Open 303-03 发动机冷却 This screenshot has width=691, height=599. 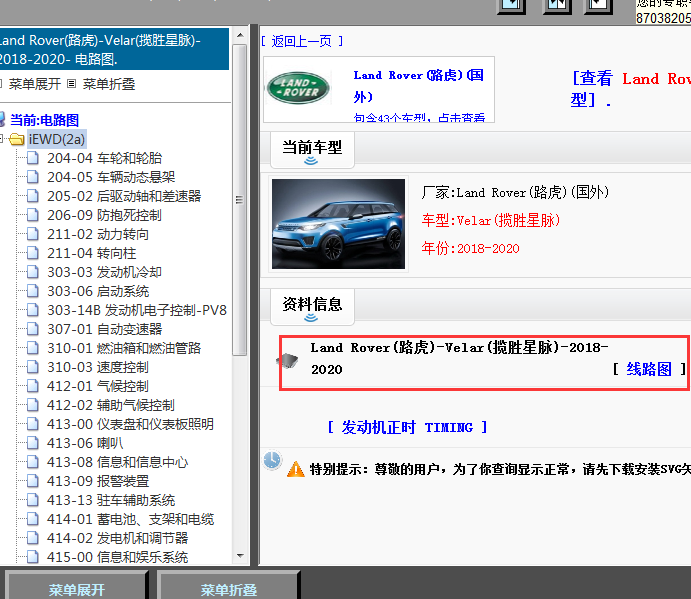pyautogui.click(x=104, y=272)
